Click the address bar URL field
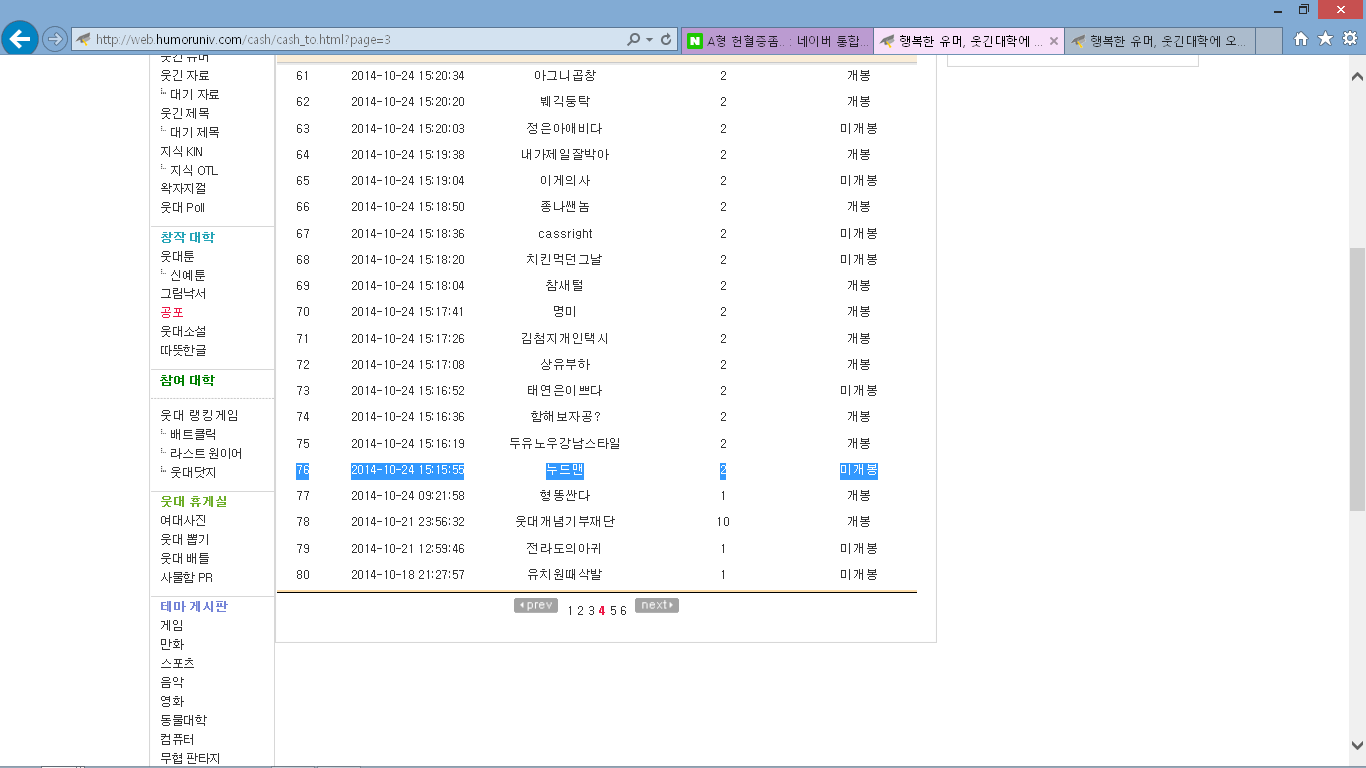This screenshot has height=768, width=1366. [x=350, y=40]
